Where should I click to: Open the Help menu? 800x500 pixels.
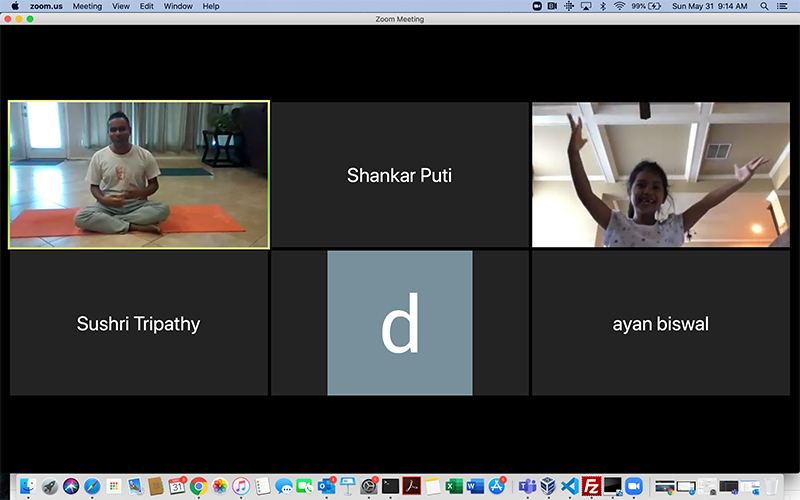[211, 6]
